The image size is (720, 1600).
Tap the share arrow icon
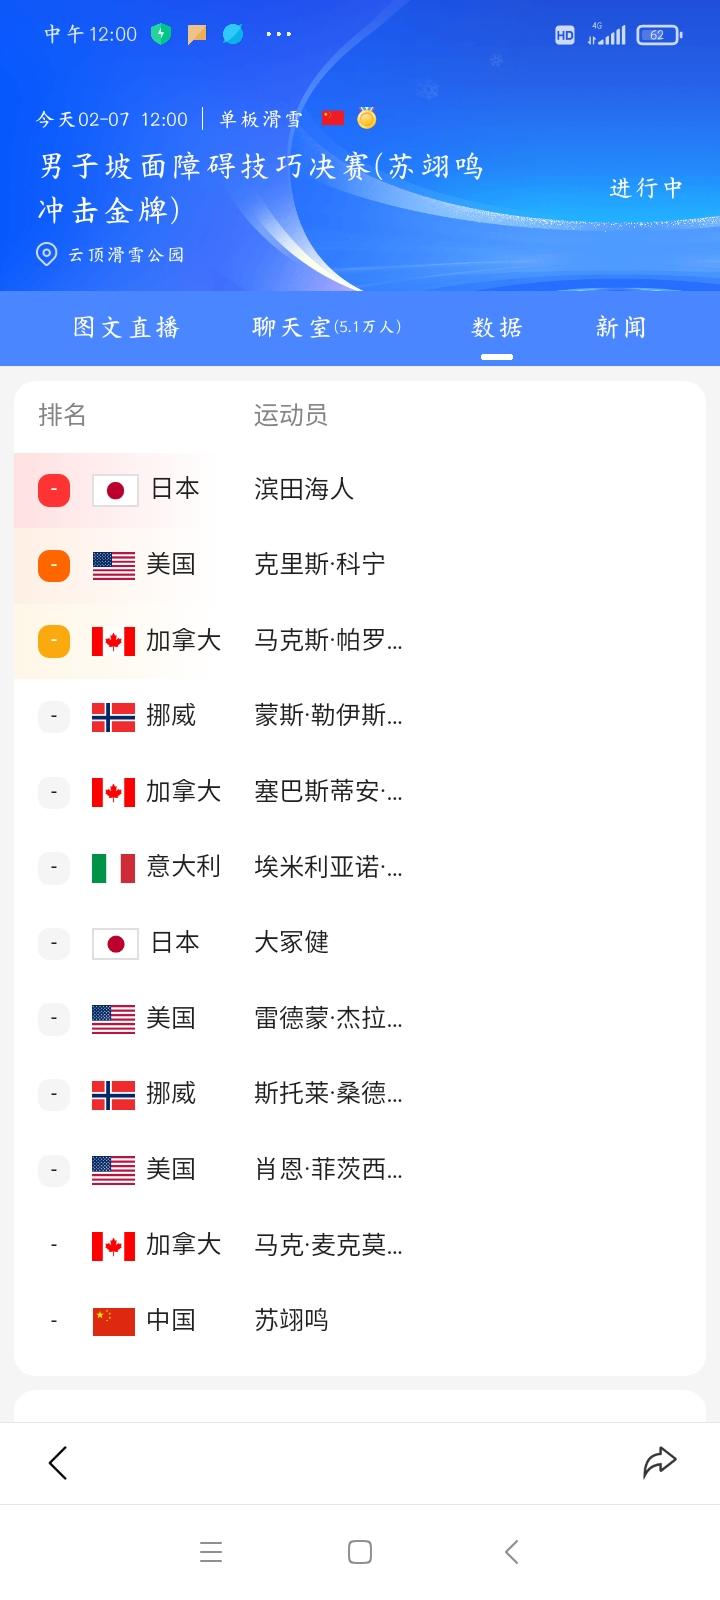659,1462
